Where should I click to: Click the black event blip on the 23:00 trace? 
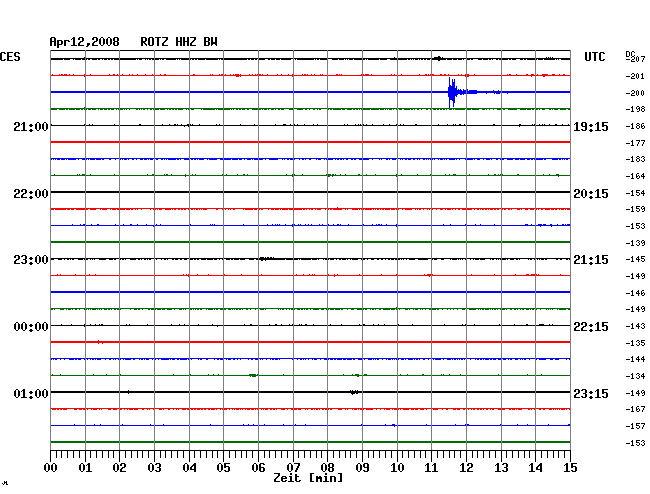[x=267, y=259]
